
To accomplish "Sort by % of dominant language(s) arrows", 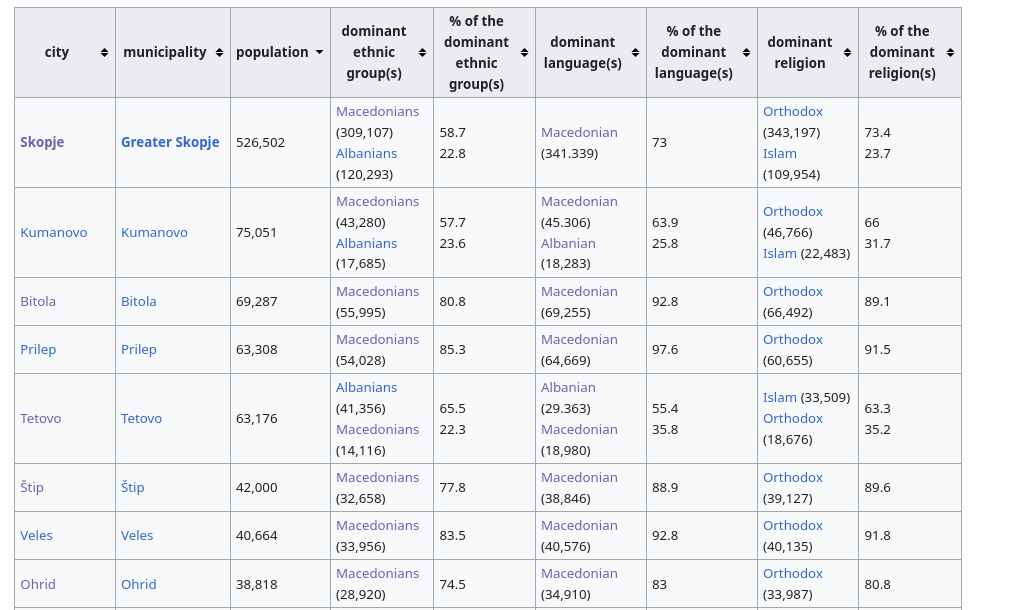I will pos(747,53).
